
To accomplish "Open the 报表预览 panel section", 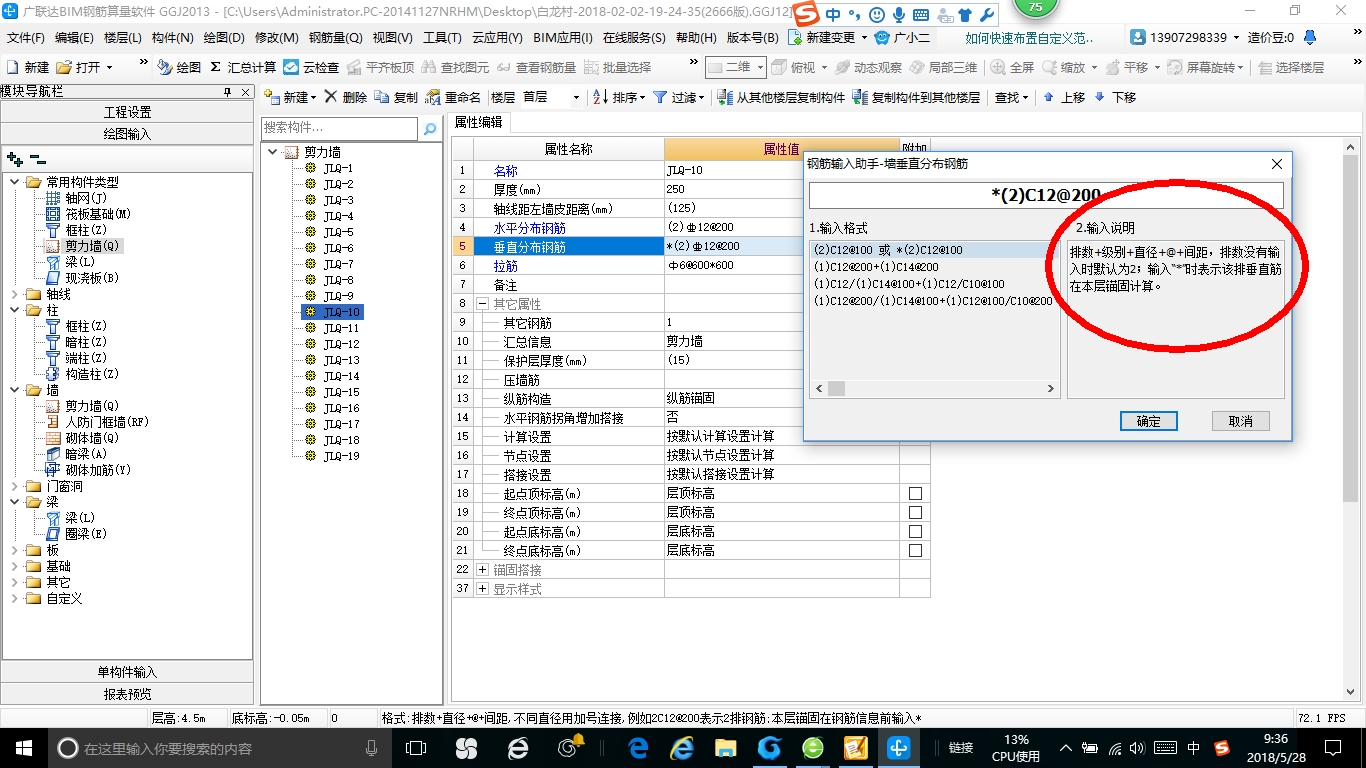I will pos(127,694).
